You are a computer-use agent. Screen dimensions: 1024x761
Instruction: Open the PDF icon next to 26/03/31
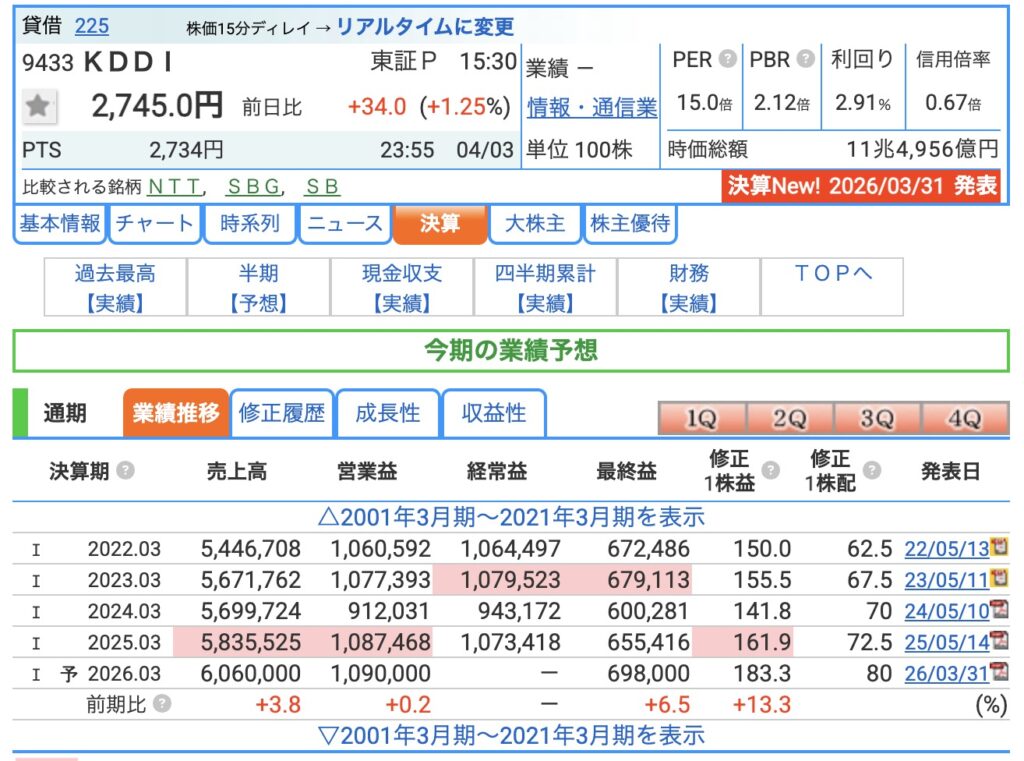pos(998,673)
